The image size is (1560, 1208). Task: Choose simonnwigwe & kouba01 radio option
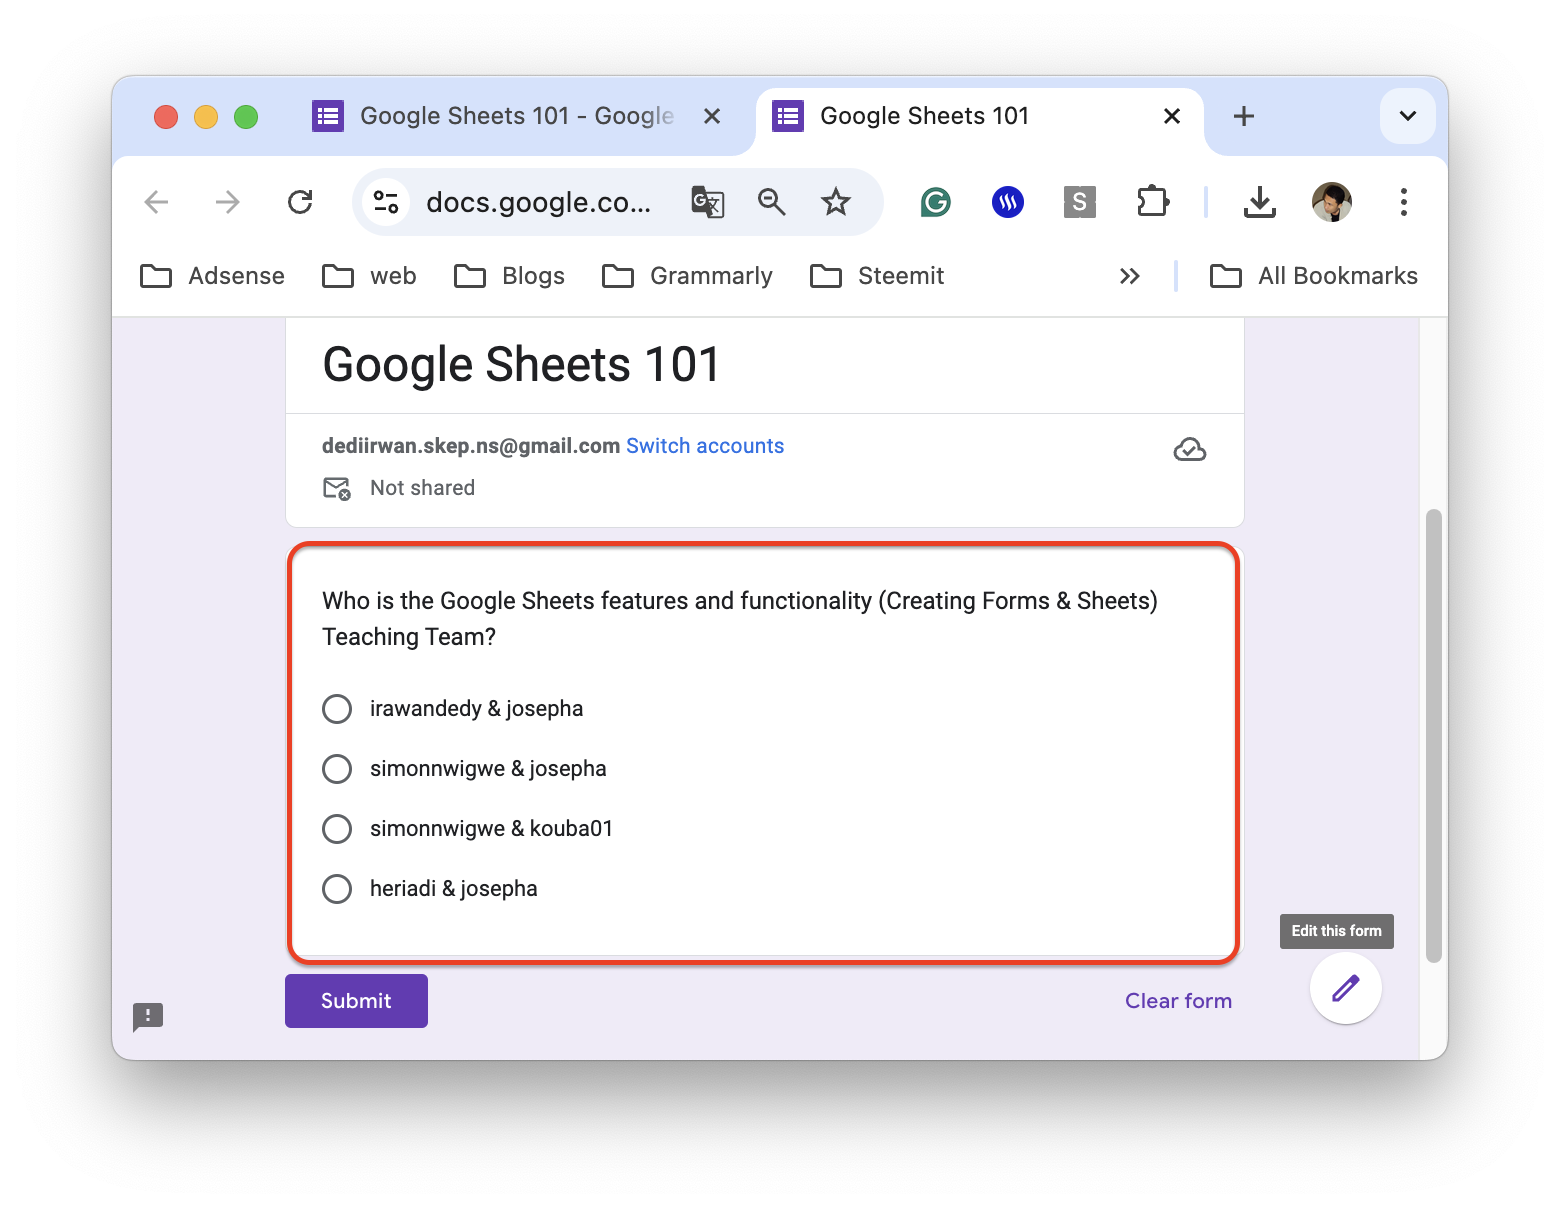click(337, 829)
